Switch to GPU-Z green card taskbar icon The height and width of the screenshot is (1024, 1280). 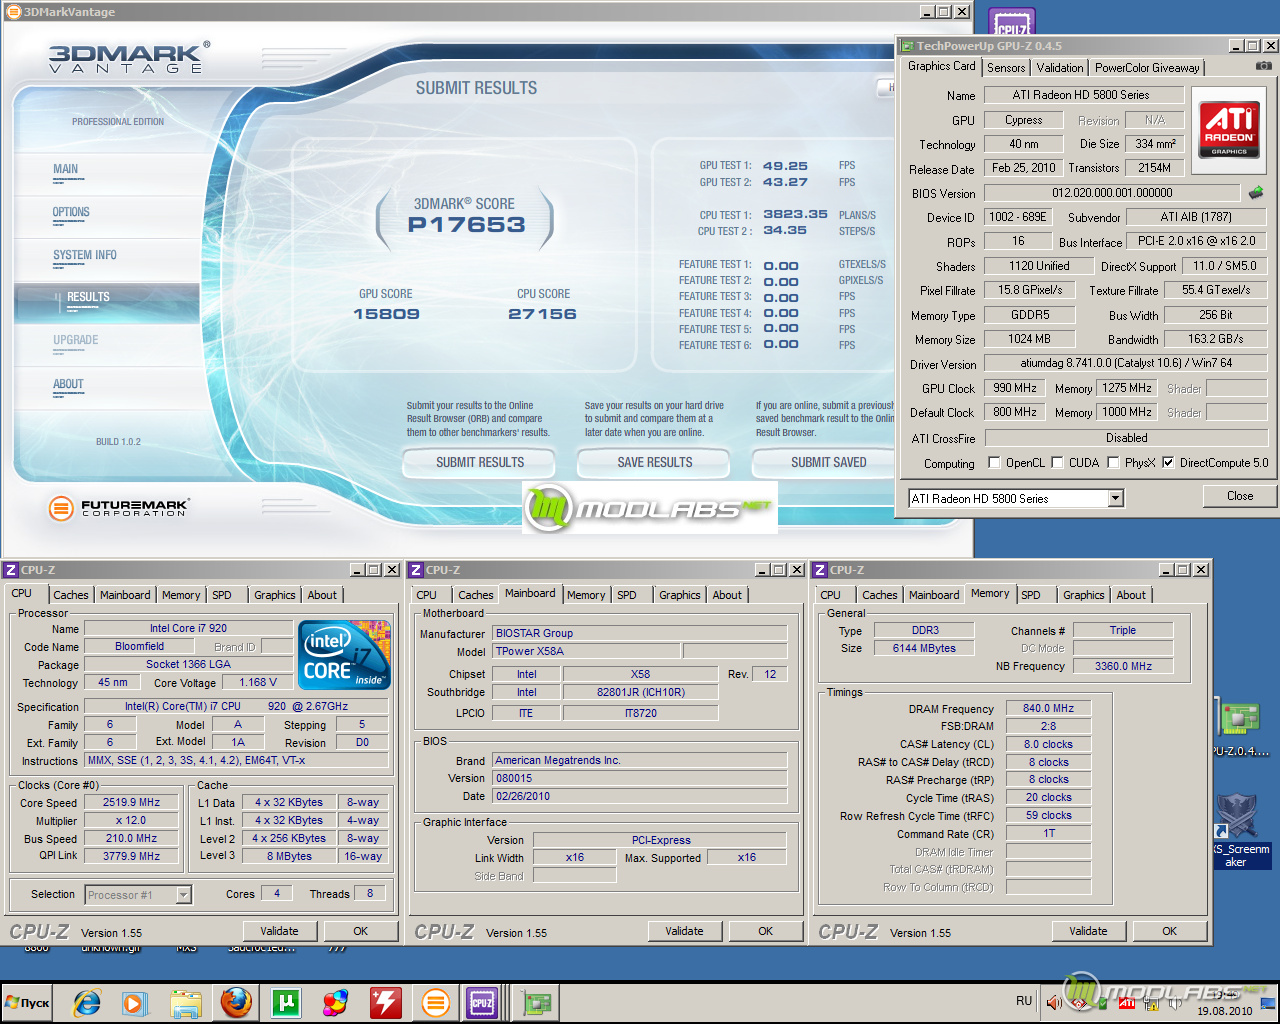pyautogui.click(x=537, y=1002)
